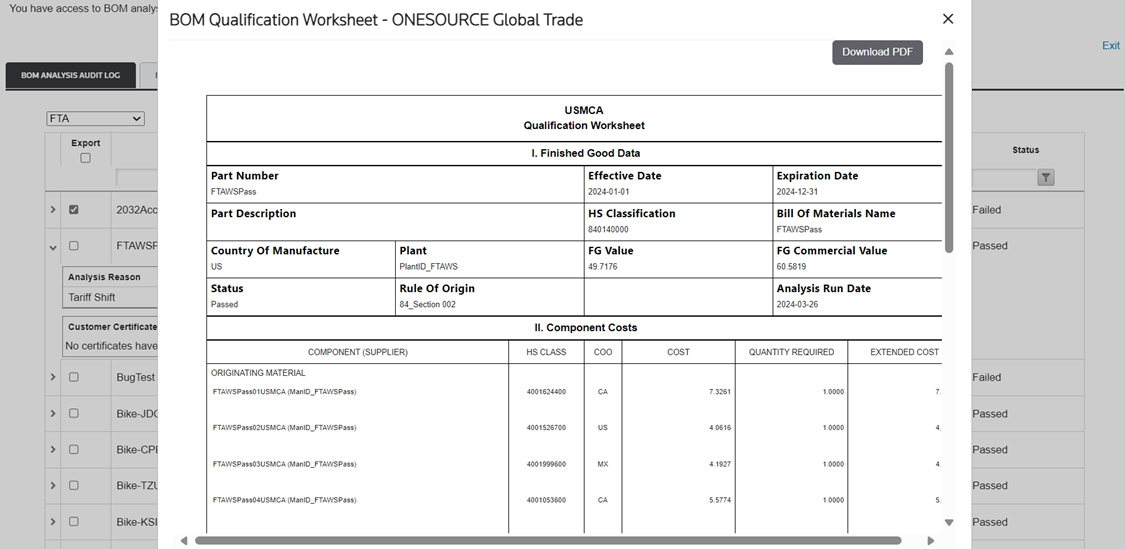The height and width of the screenshot is (549, 1125).
Task: Check the Bike-TZU row export checkbox
Action: (x=73, y=485)
